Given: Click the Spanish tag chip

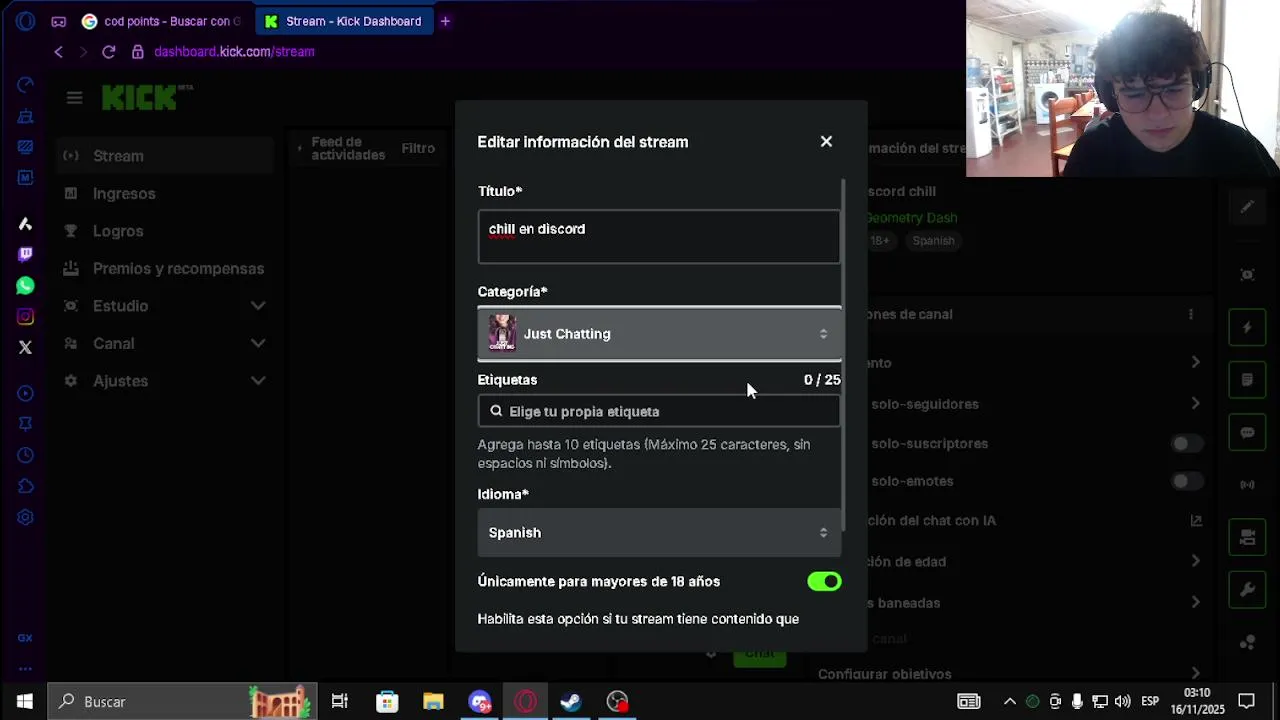Looking at the screenshot, I should click(x=933, y=241).
